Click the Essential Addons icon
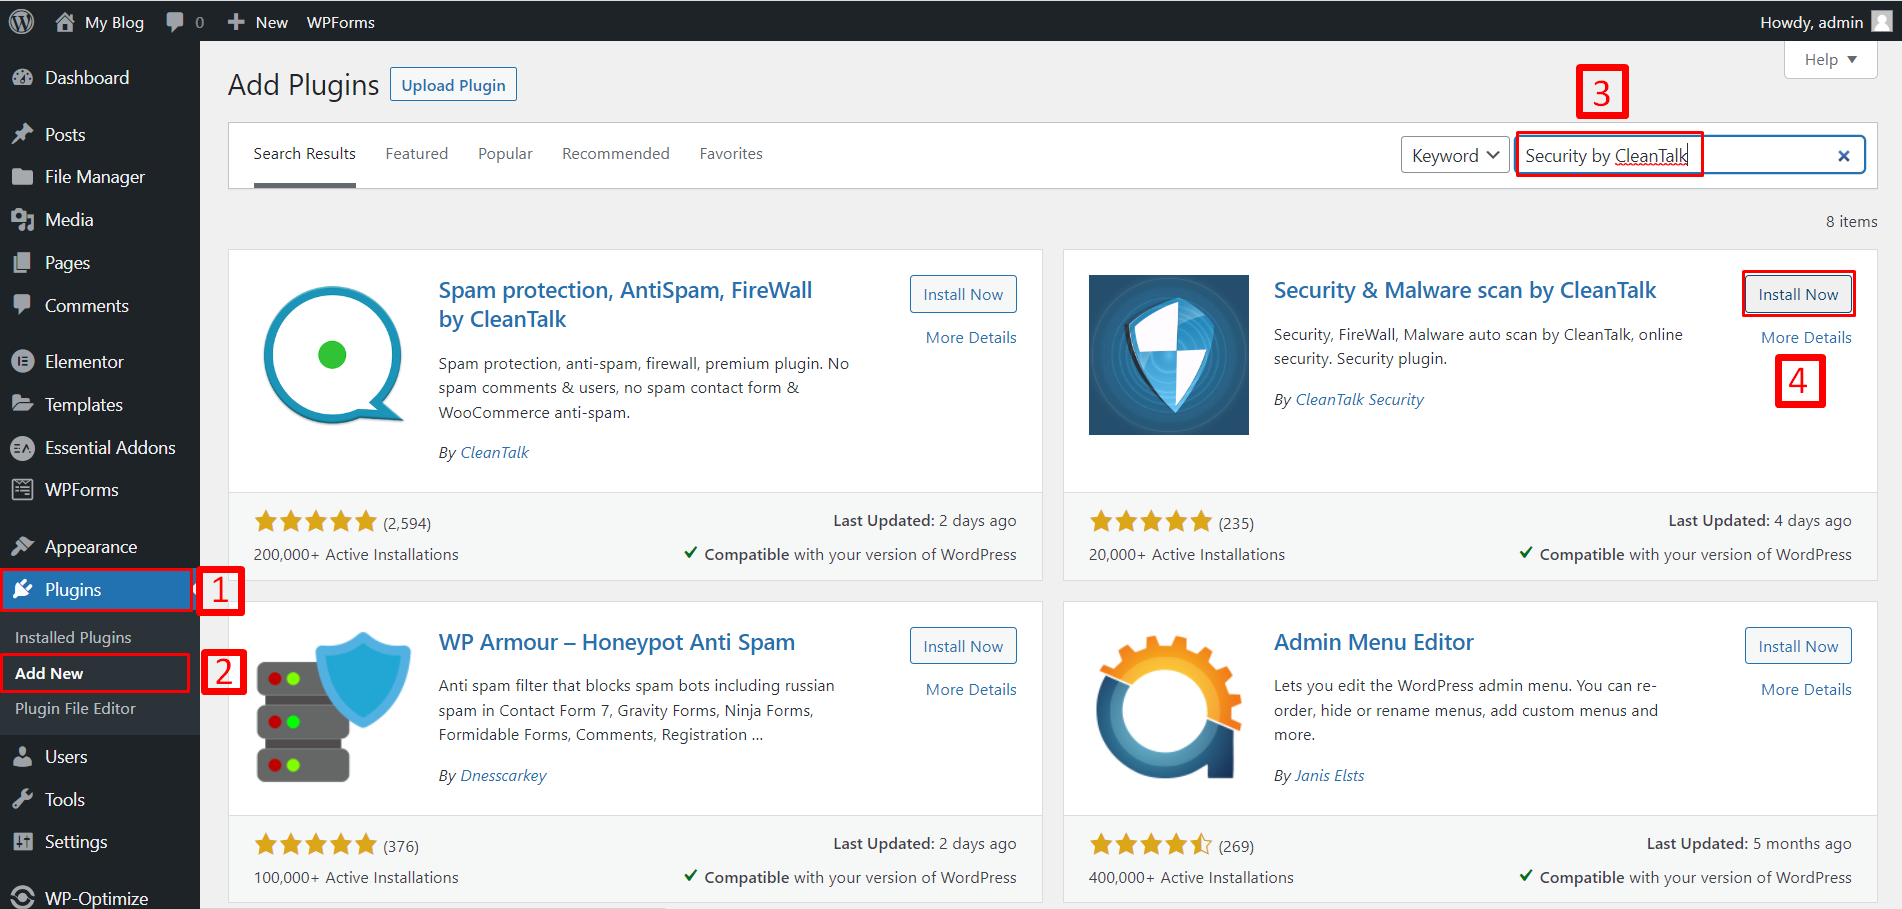Viewport: 1902px width, 909px height. [22, 448]
